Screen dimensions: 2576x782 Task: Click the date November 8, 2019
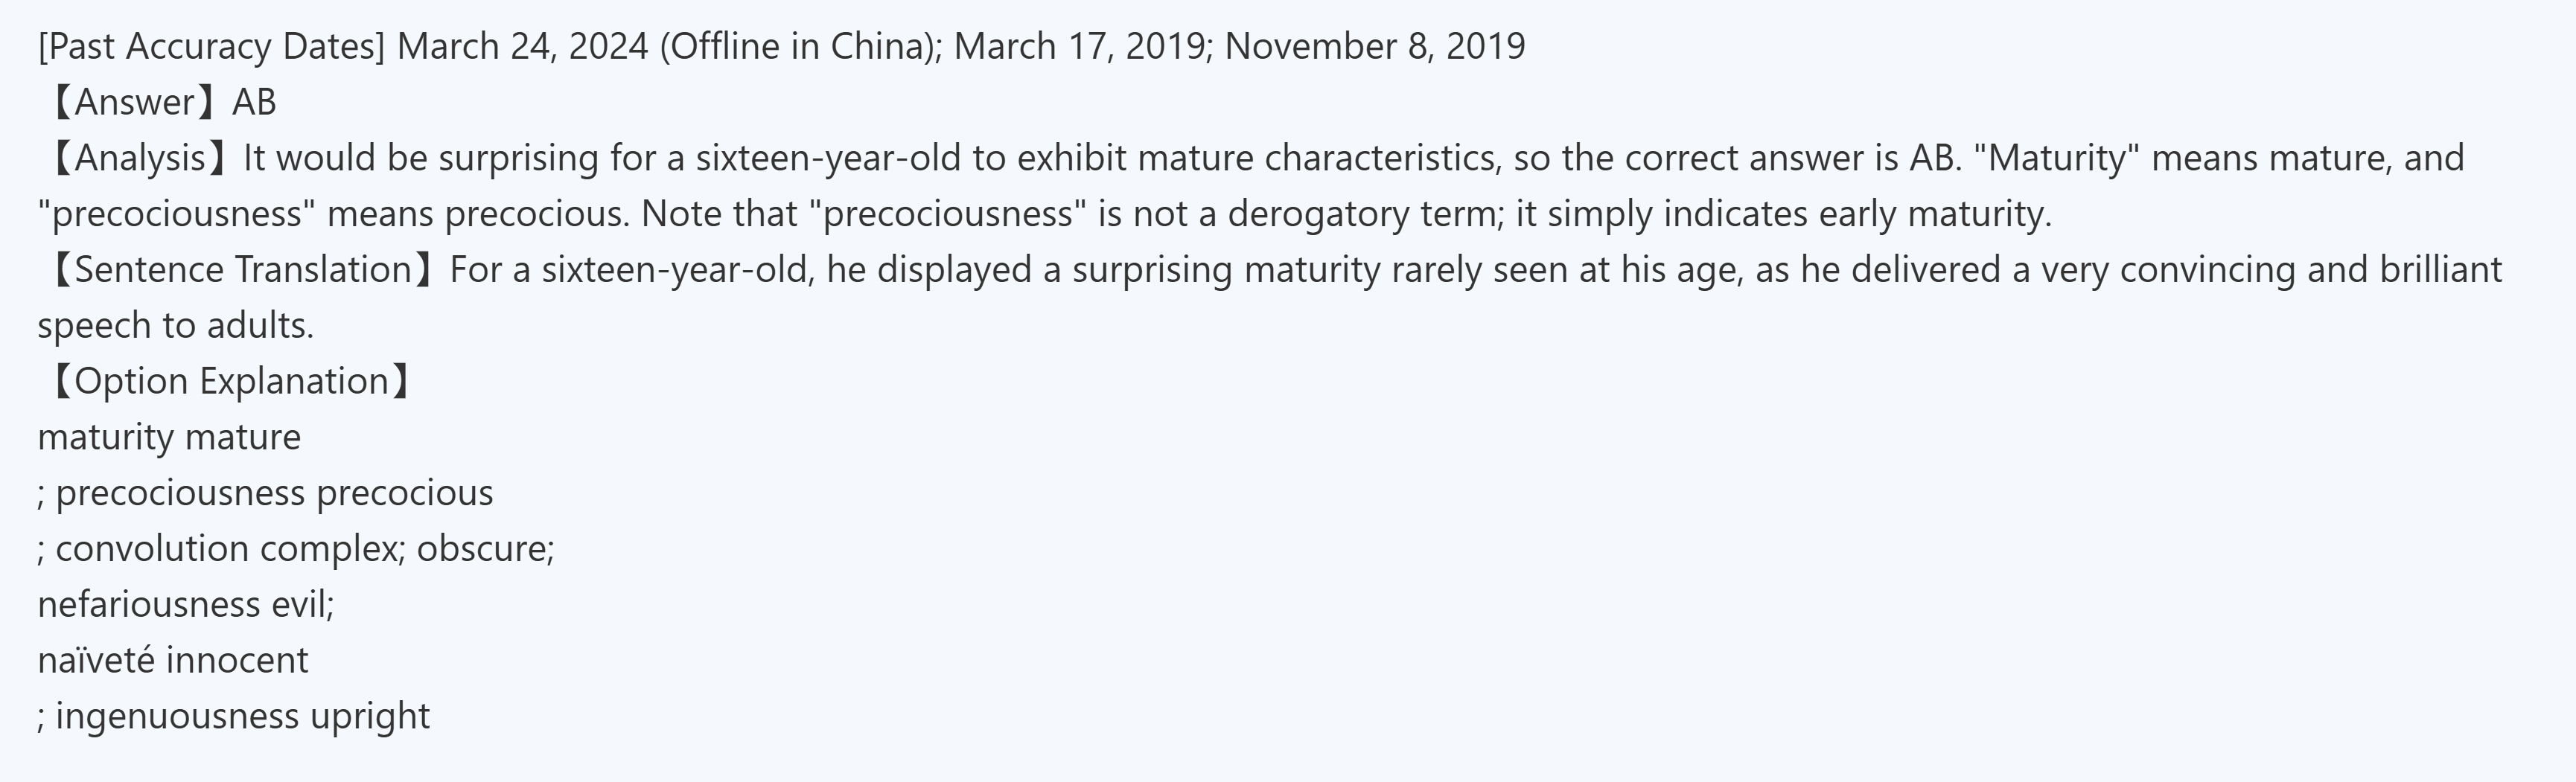pyautogui.click(x=1375, y=47)
